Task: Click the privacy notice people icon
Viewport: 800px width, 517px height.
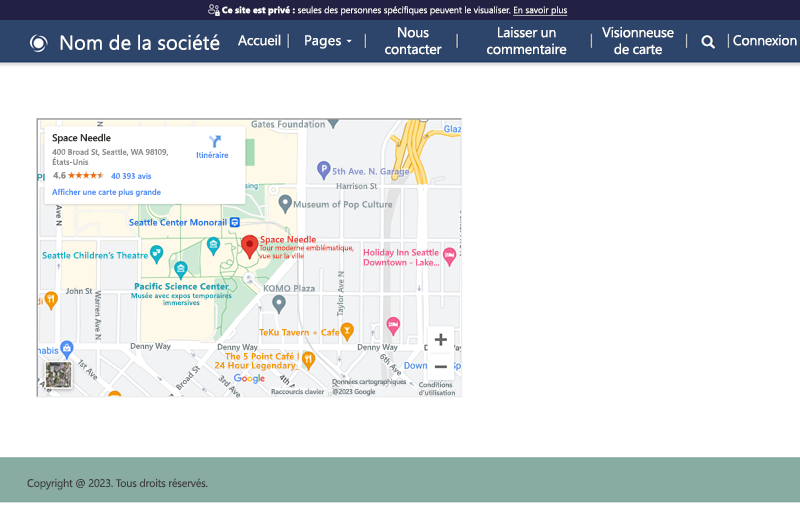Action: 213,10
